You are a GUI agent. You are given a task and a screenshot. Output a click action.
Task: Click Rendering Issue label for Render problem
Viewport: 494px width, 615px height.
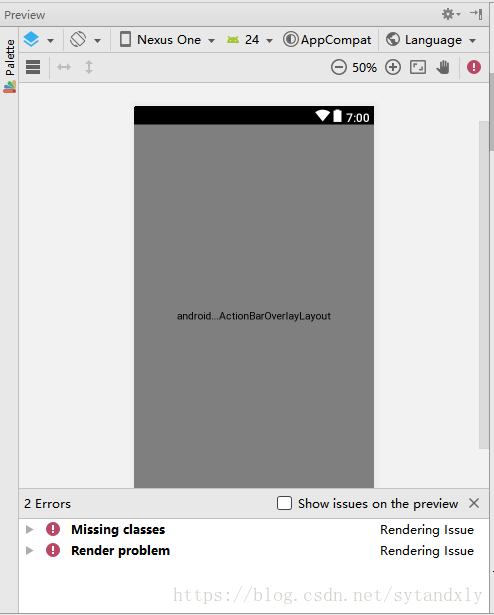tap(427, 551)
